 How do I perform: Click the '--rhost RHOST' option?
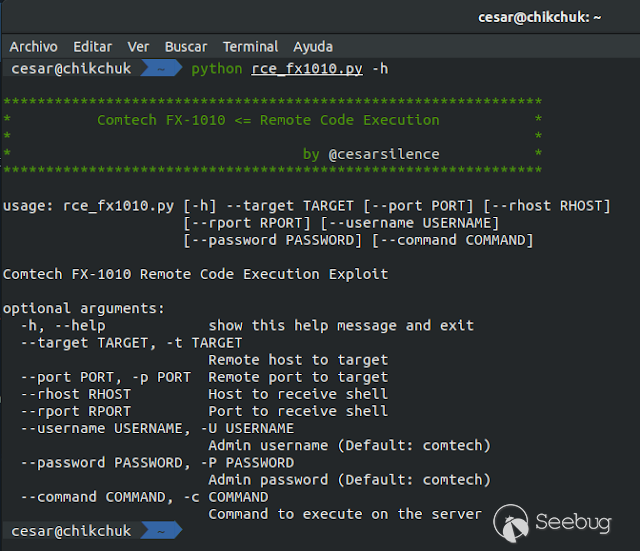(76, 394)
